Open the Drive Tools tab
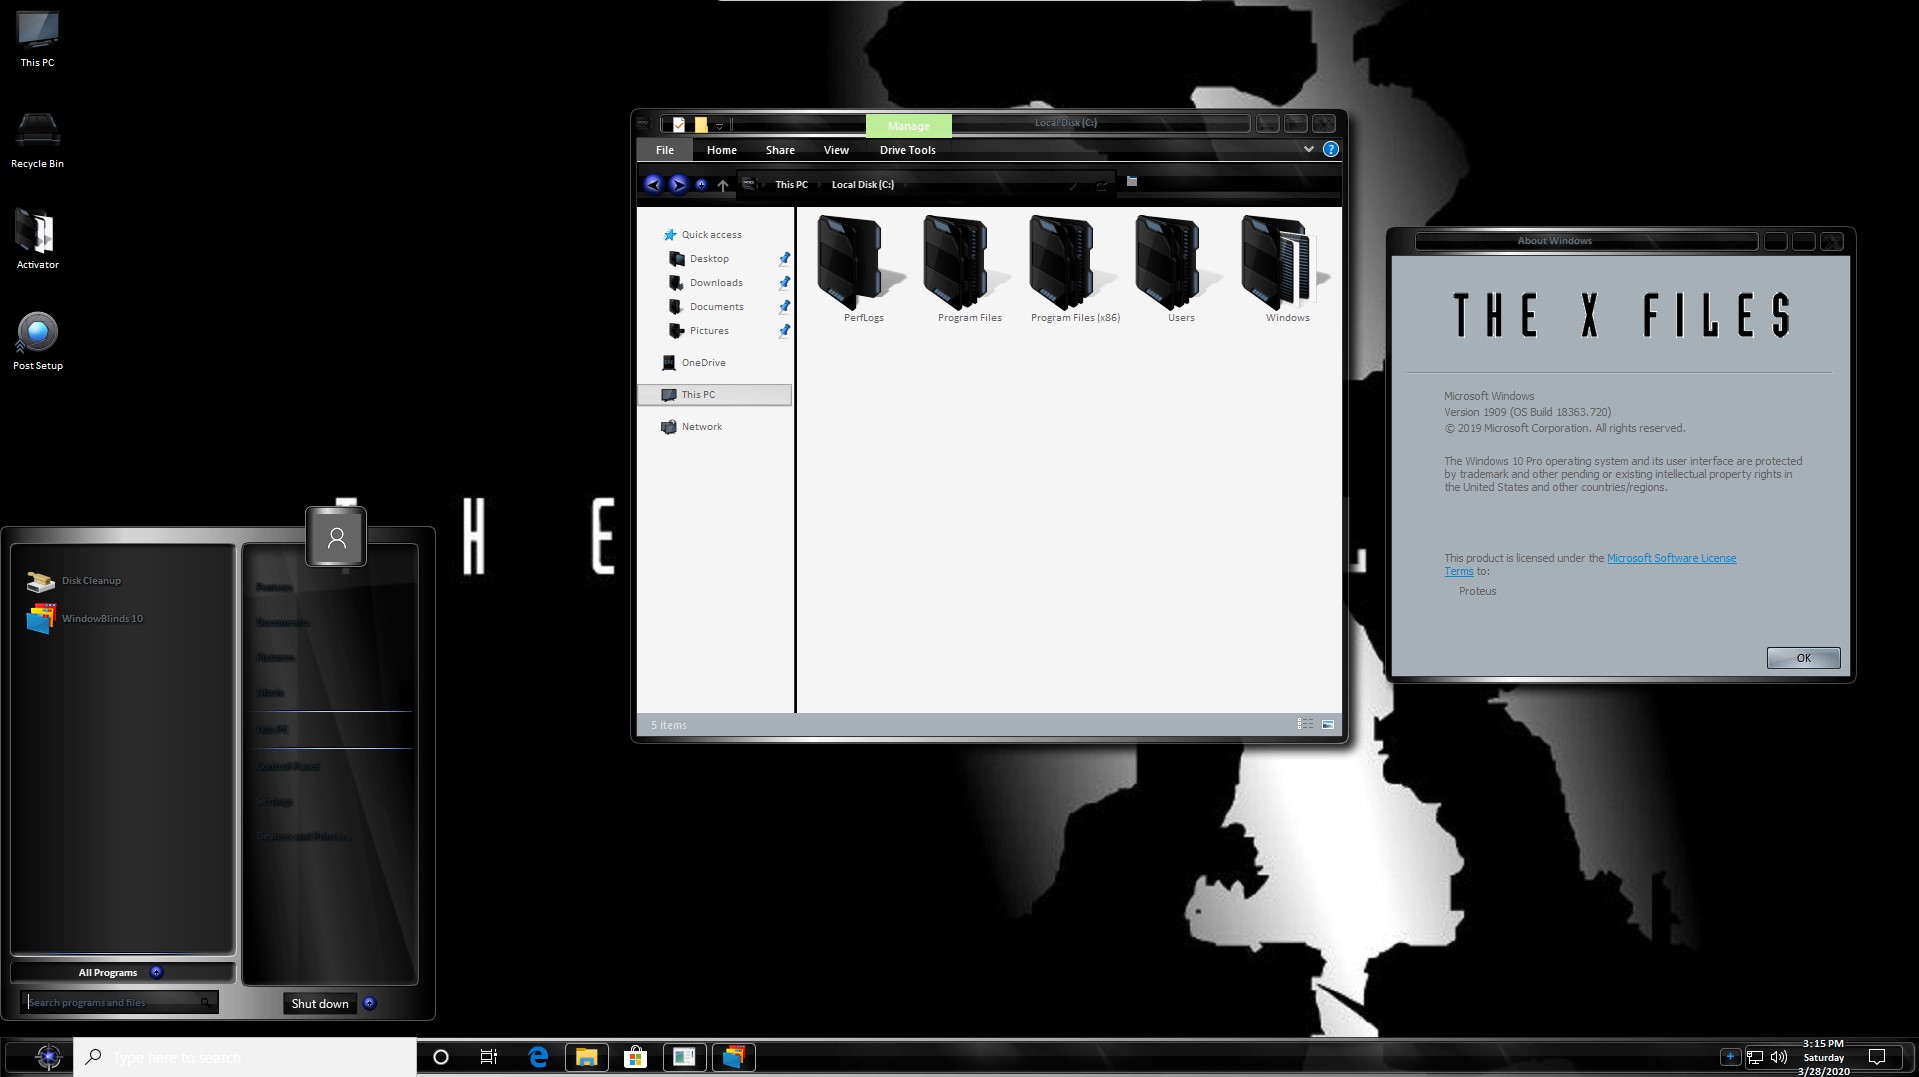The width and height of the screenshot is (1919, 1077). [907, 150]
